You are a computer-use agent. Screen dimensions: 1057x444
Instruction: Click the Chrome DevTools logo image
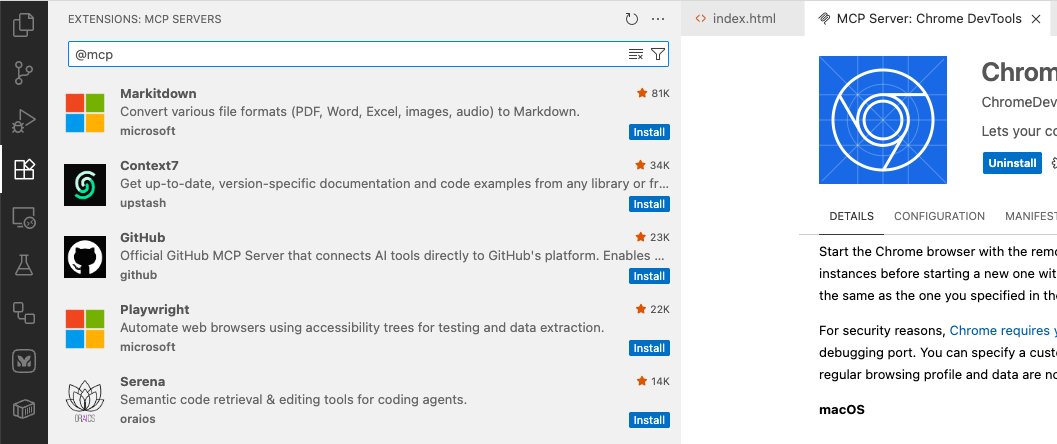[x=882, y=120]
